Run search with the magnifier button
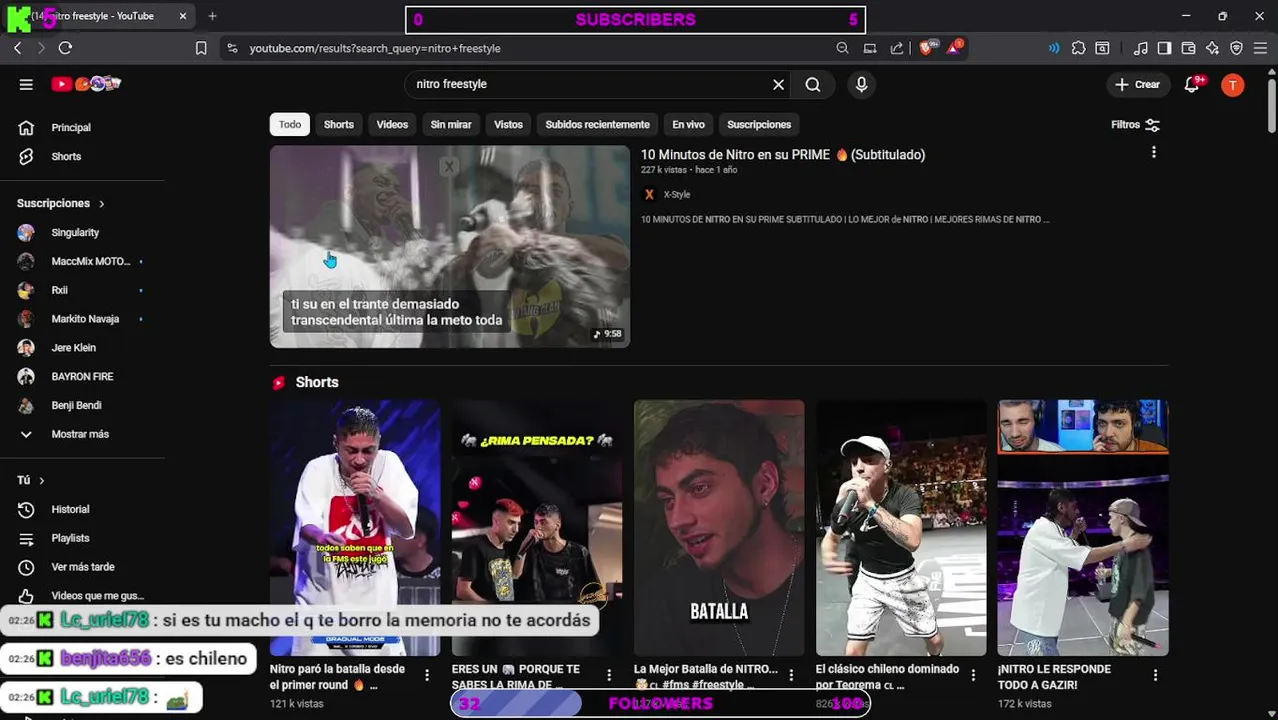The image size is (1278, 720). click(x=813, y=84)
